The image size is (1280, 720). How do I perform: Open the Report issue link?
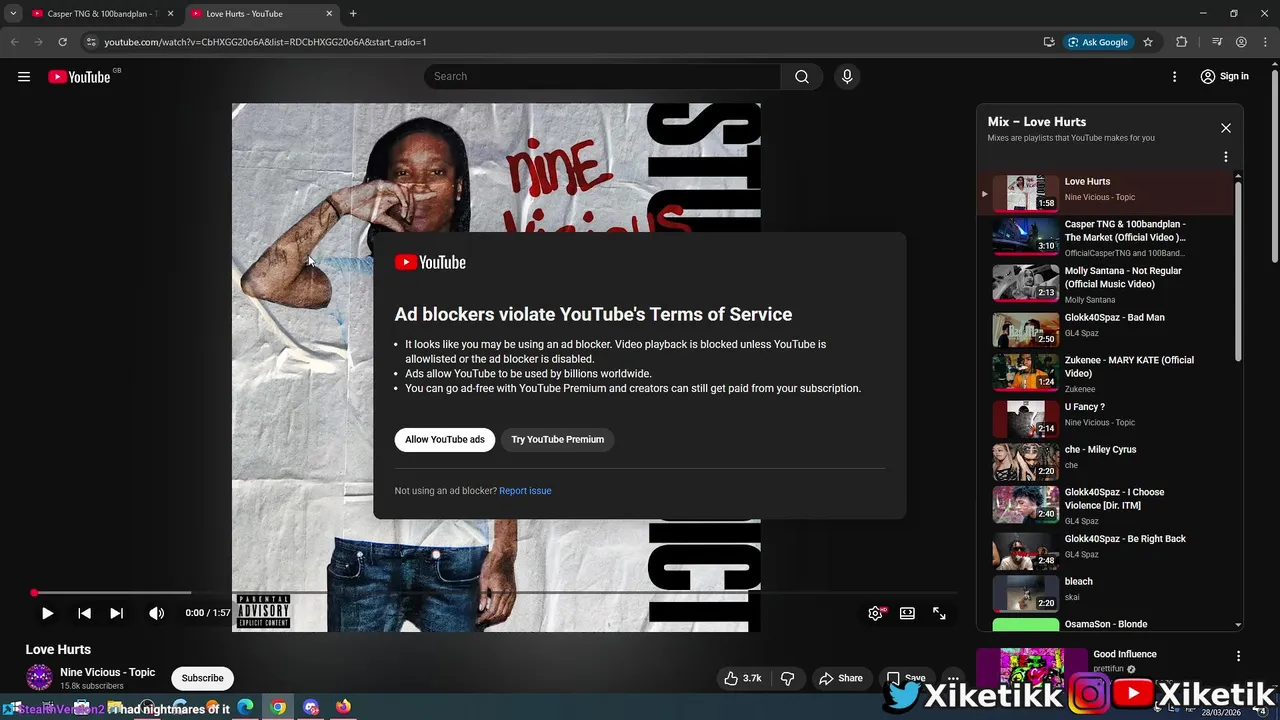(x=525, y=491)
